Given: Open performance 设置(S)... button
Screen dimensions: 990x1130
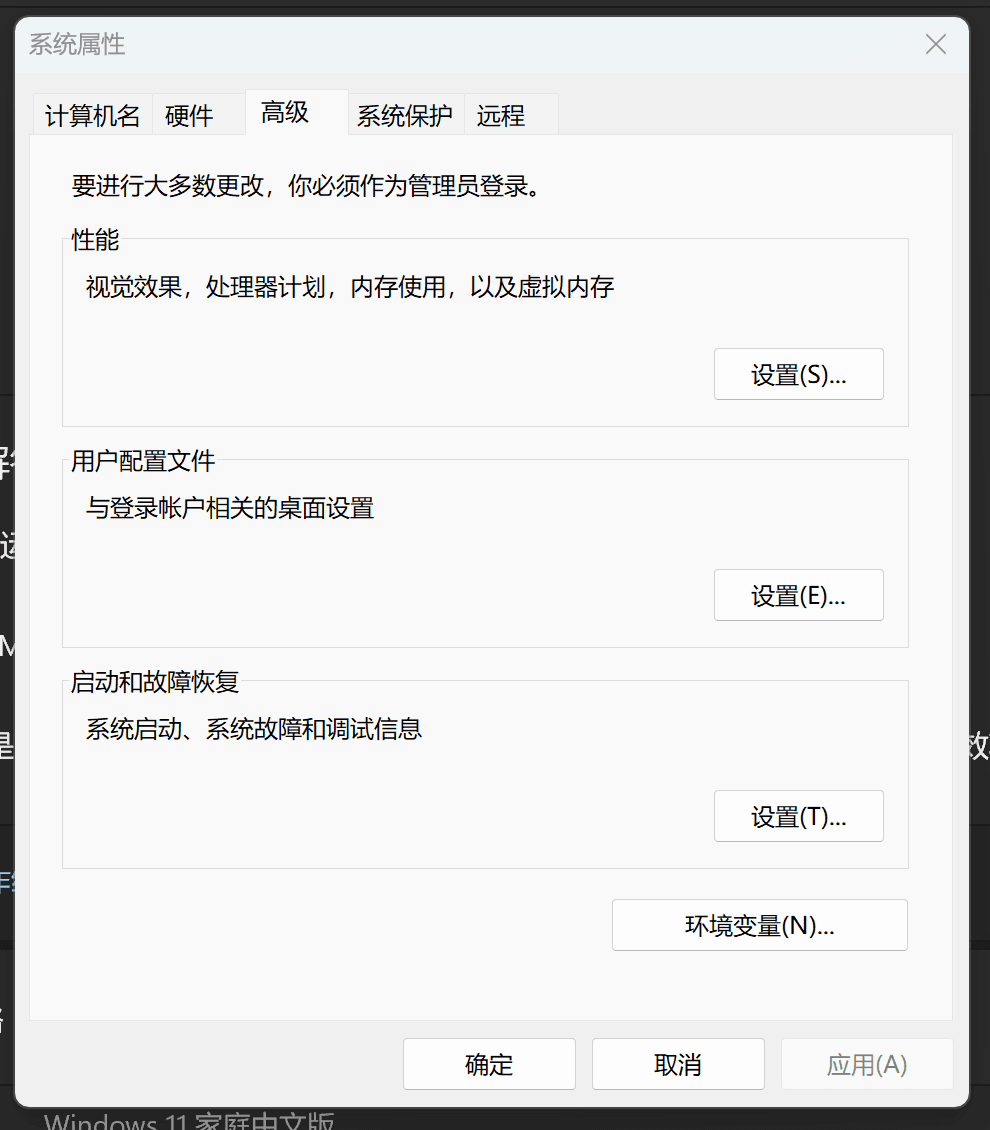Looking at the screenshot, I should tap(798, 375).
